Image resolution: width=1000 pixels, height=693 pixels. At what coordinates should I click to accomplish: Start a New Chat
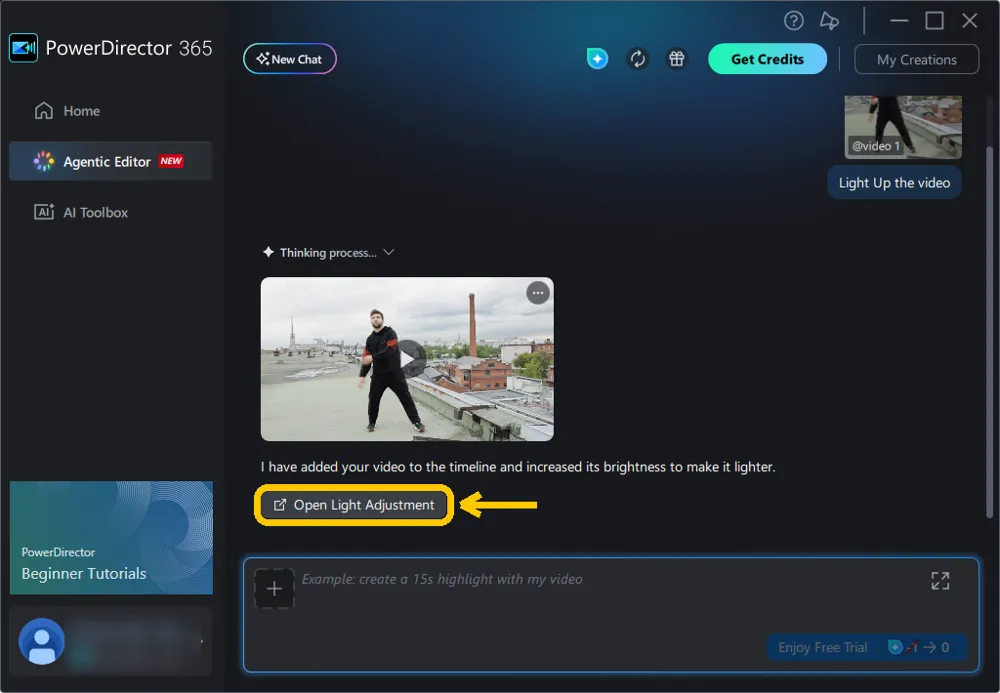290,59
